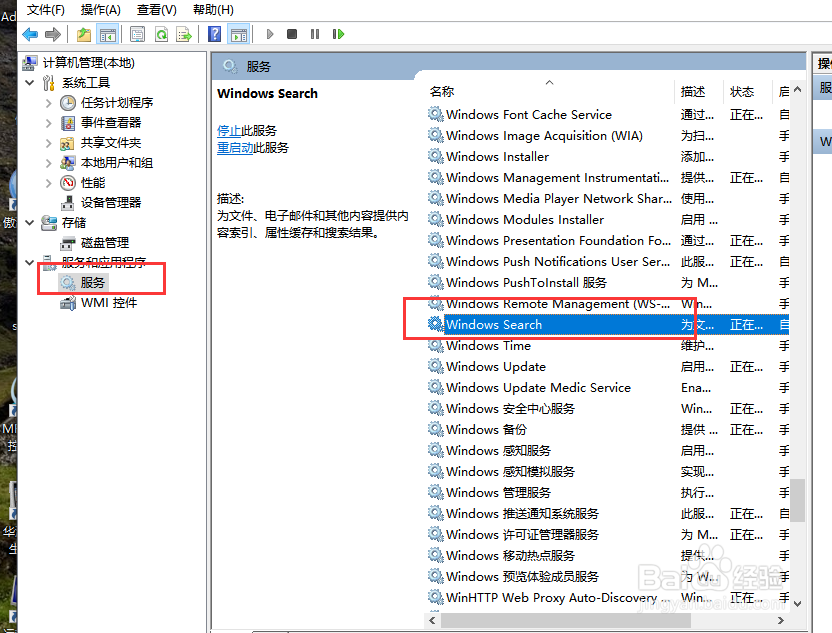Image resolution: width=832 pixels, height=633 pixels.
Task: Open the 文件(F) menu
Action: pyautogui.click(x=46, y=10)
